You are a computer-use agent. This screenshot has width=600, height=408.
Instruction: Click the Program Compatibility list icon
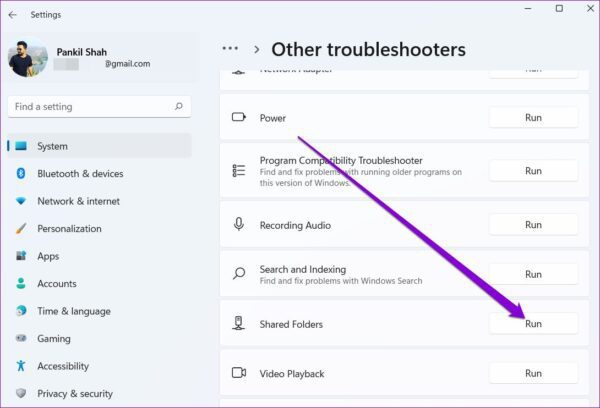point(239,171)
